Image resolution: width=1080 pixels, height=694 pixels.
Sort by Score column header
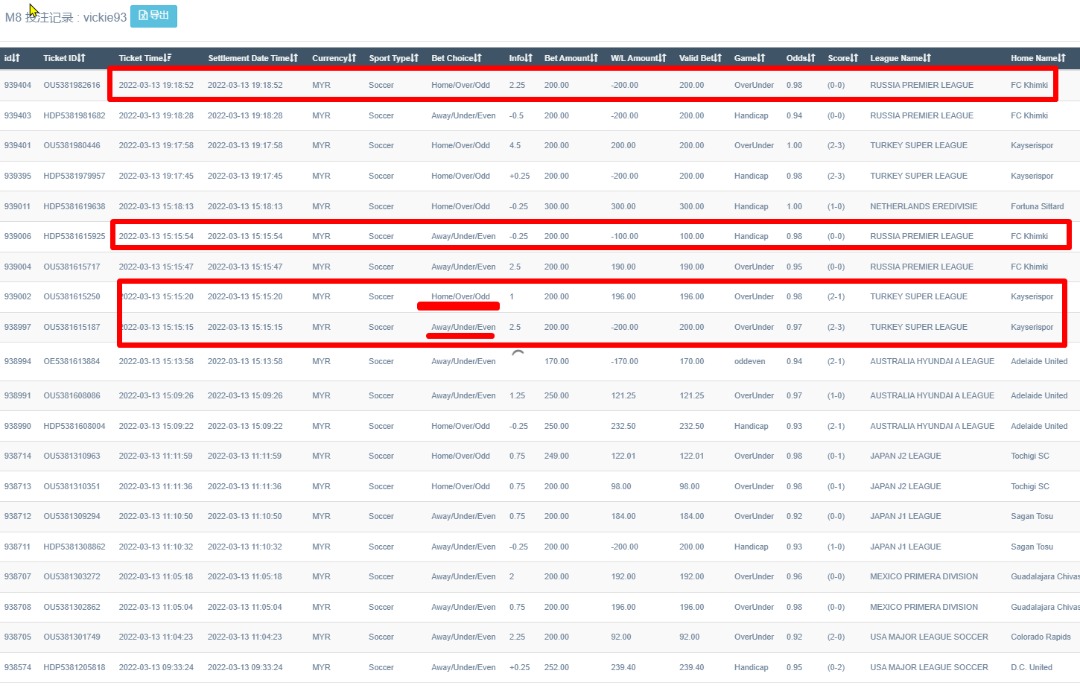coord(842,58)
